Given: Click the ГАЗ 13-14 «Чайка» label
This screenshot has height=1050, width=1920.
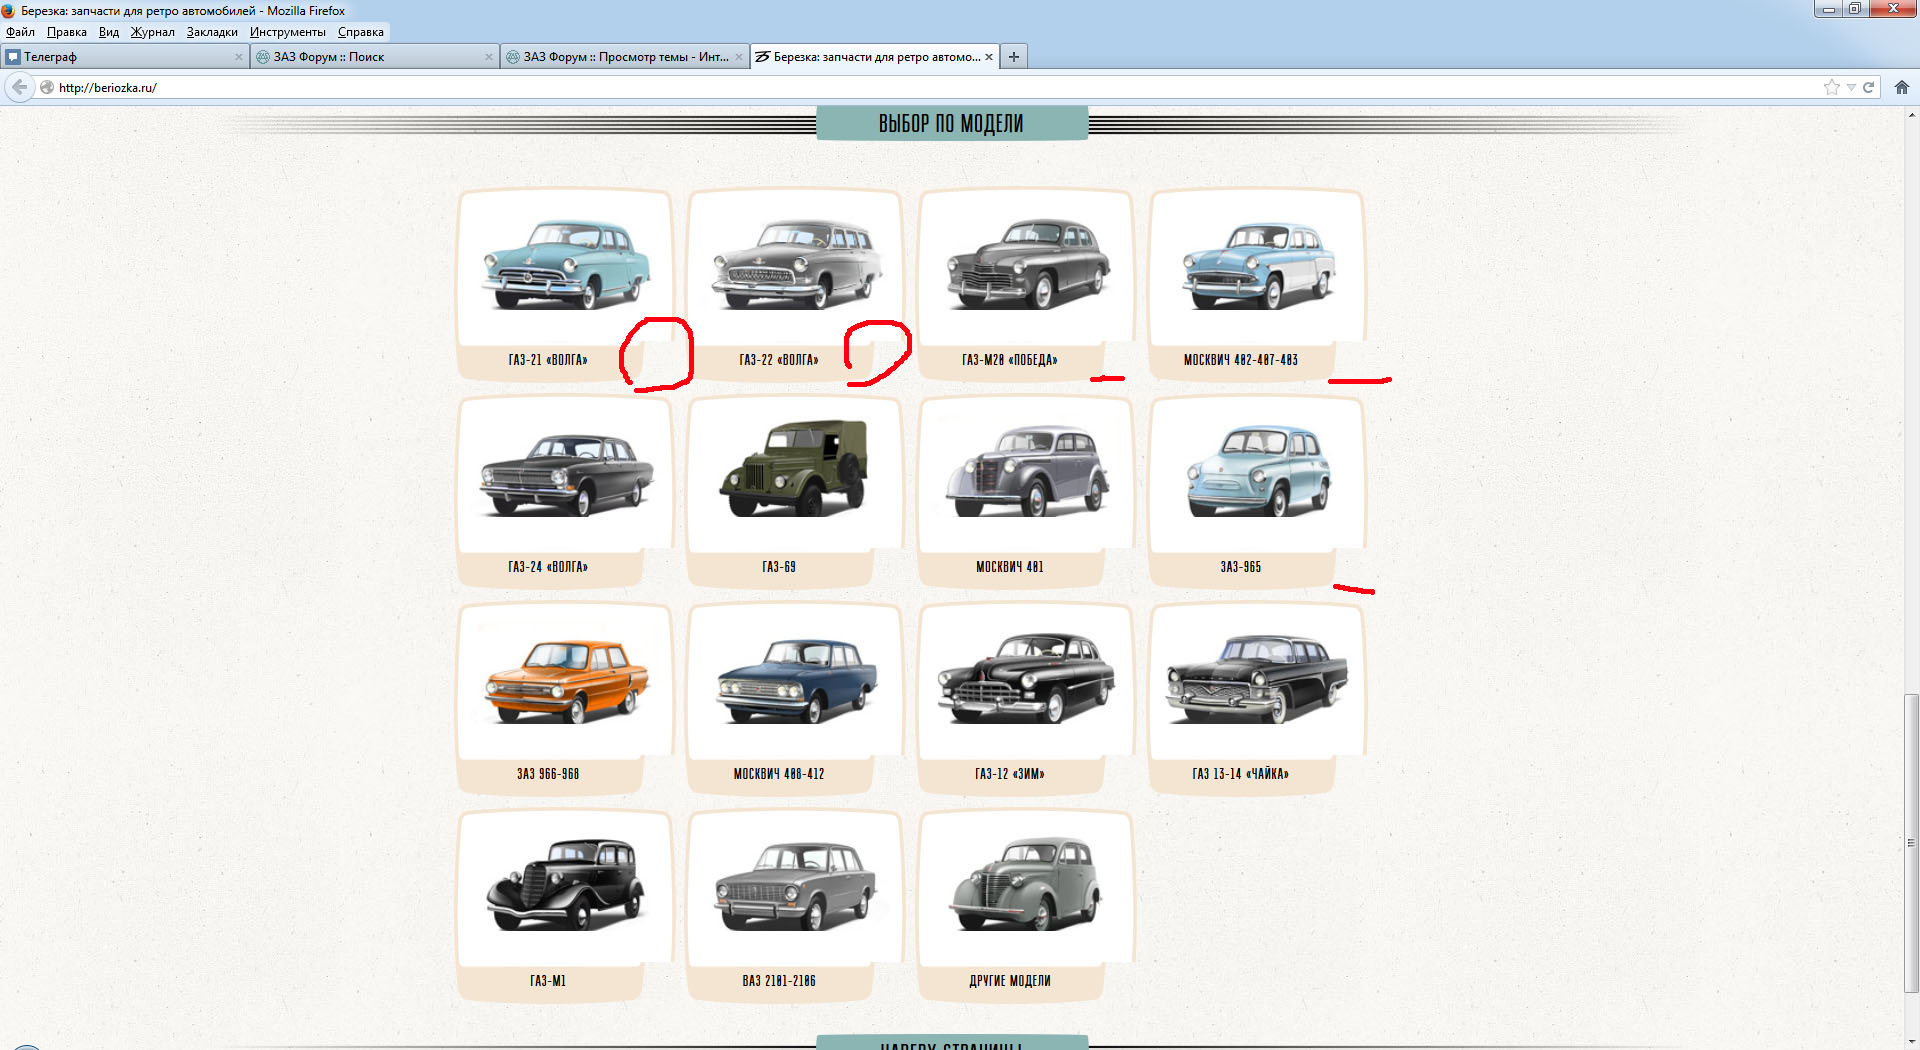Looking at the screenshot, I should click(x=1241, y=774).
